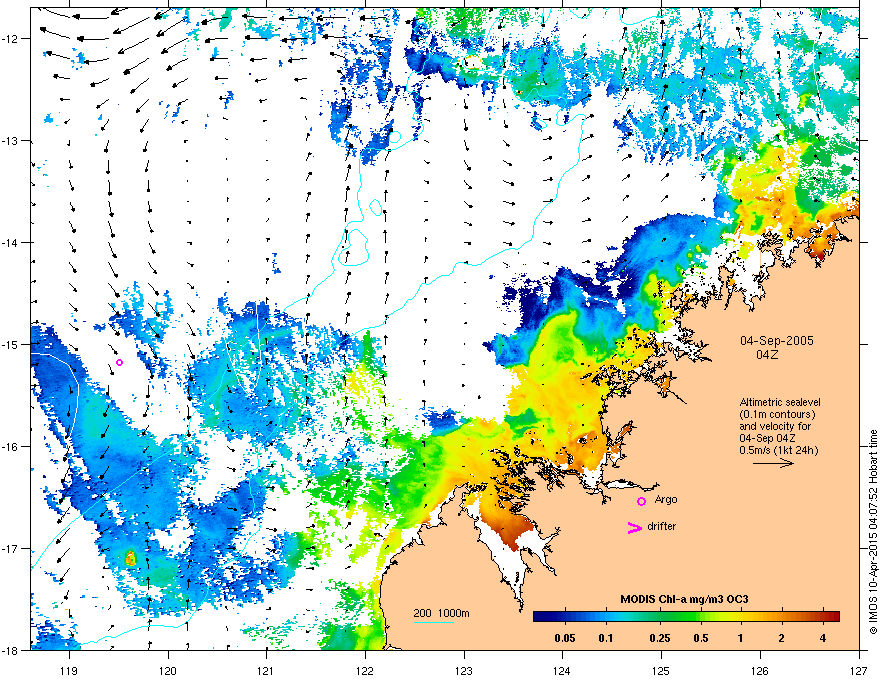
Task: Click the colorbar tick label '0.1'
Action: coord(606,638)
